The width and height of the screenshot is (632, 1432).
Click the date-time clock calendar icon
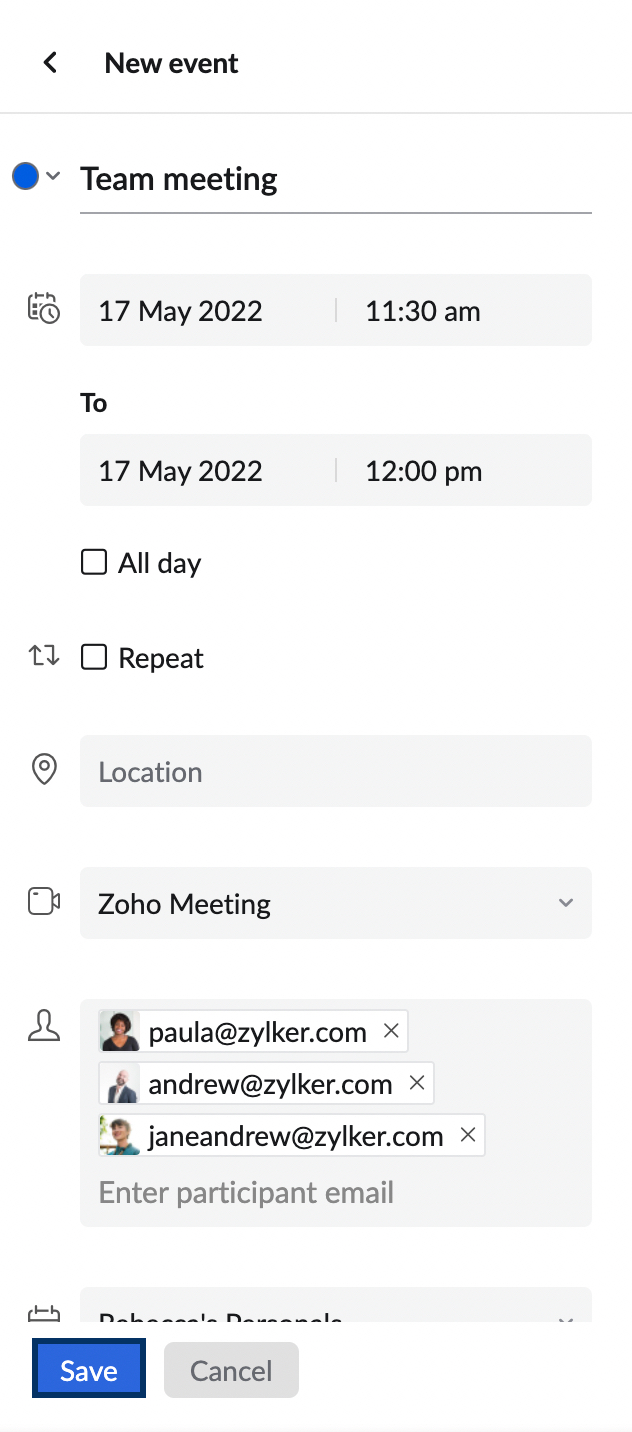[x=44, y=309]
